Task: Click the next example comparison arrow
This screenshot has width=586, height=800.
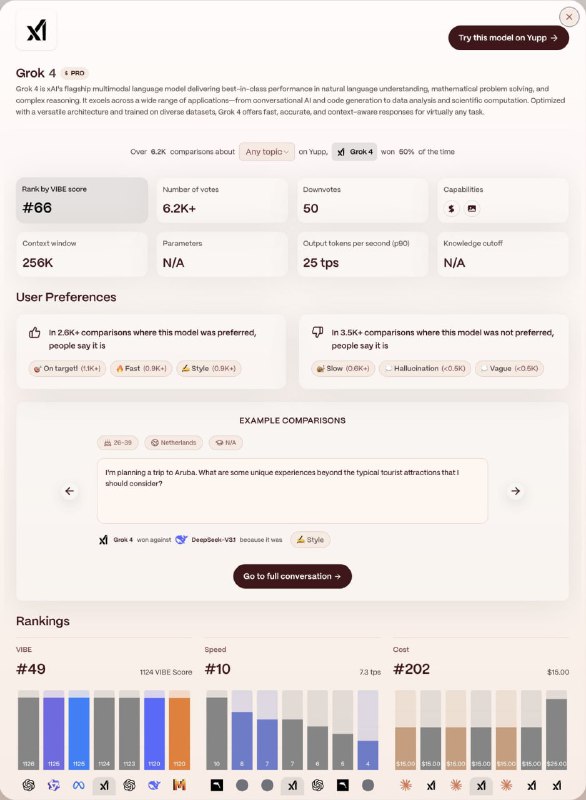Action: [515, 491]
